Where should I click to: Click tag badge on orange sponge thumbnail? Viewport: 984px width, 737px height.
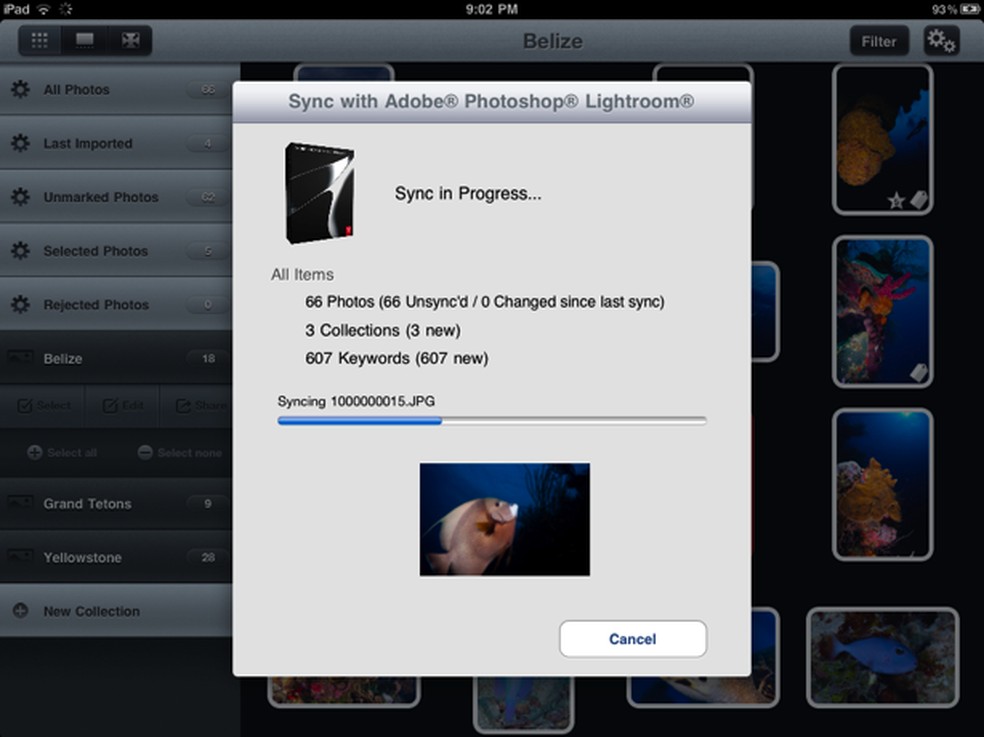click(919, 200)
